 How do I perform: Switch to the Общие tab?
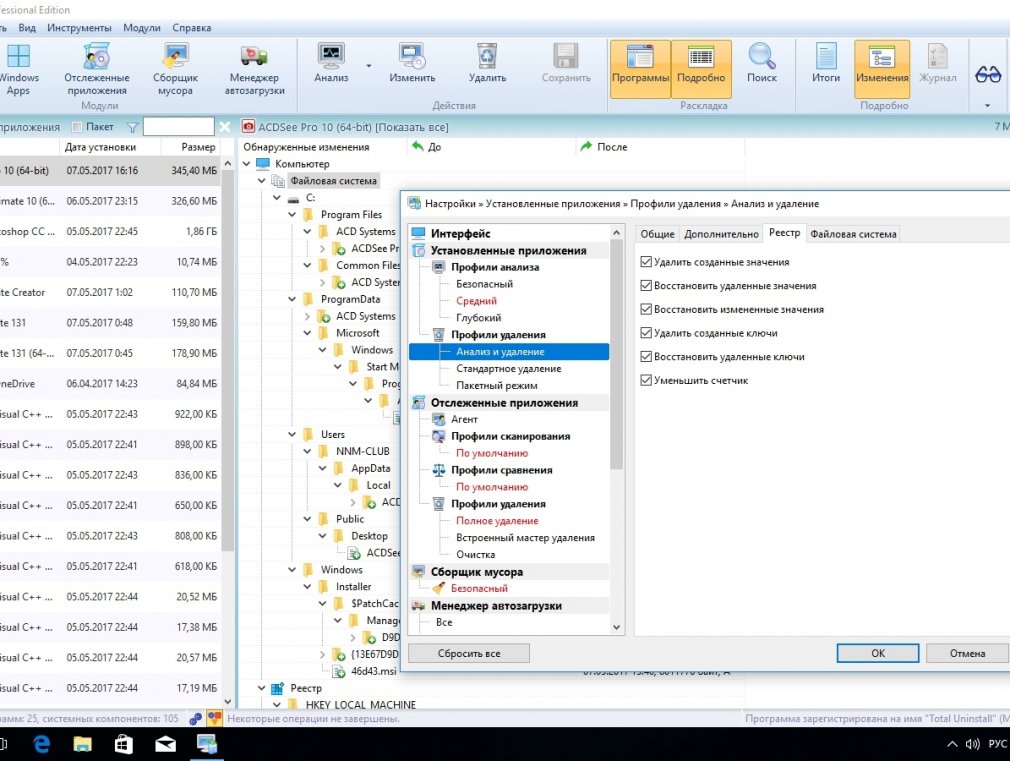[x=657, y=234]
